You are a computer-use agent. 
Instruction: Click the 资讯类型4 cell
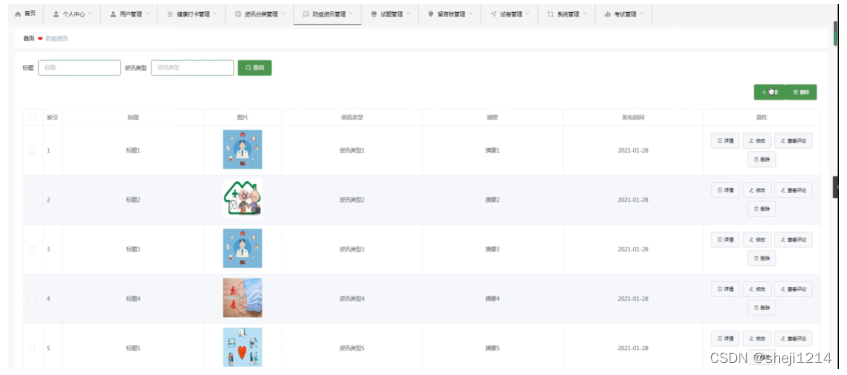[x=352, y=299]
